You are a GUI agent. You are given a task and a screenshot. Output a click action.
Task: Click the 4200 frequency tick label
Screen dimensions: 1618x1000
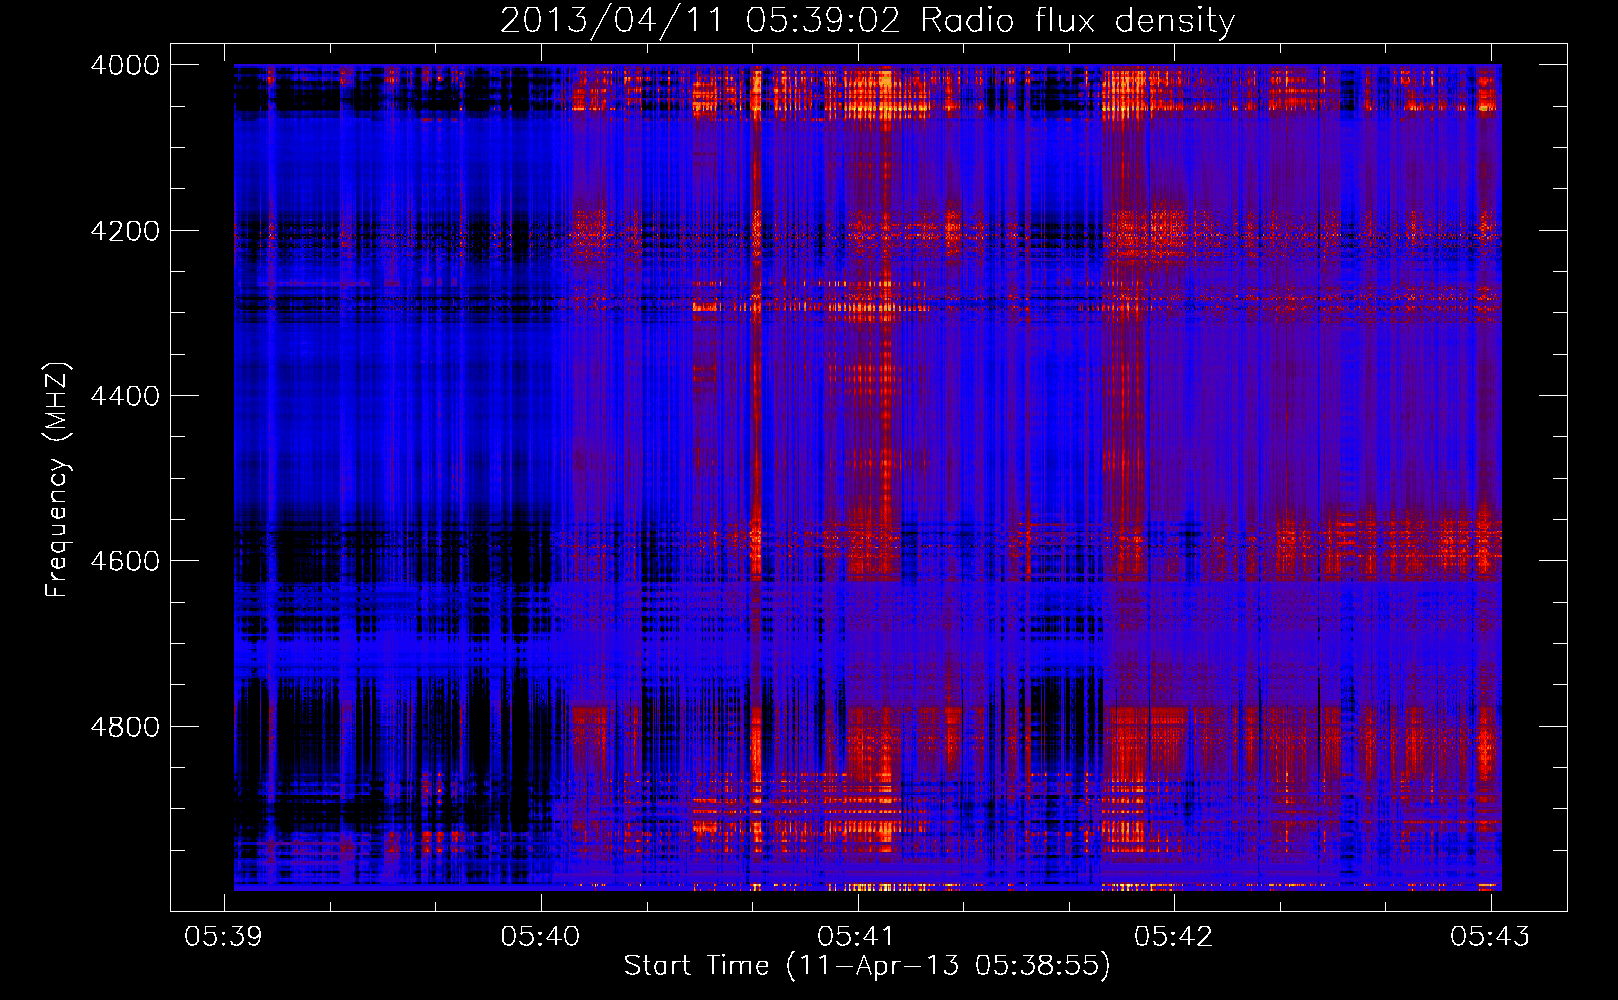(125, 231)
